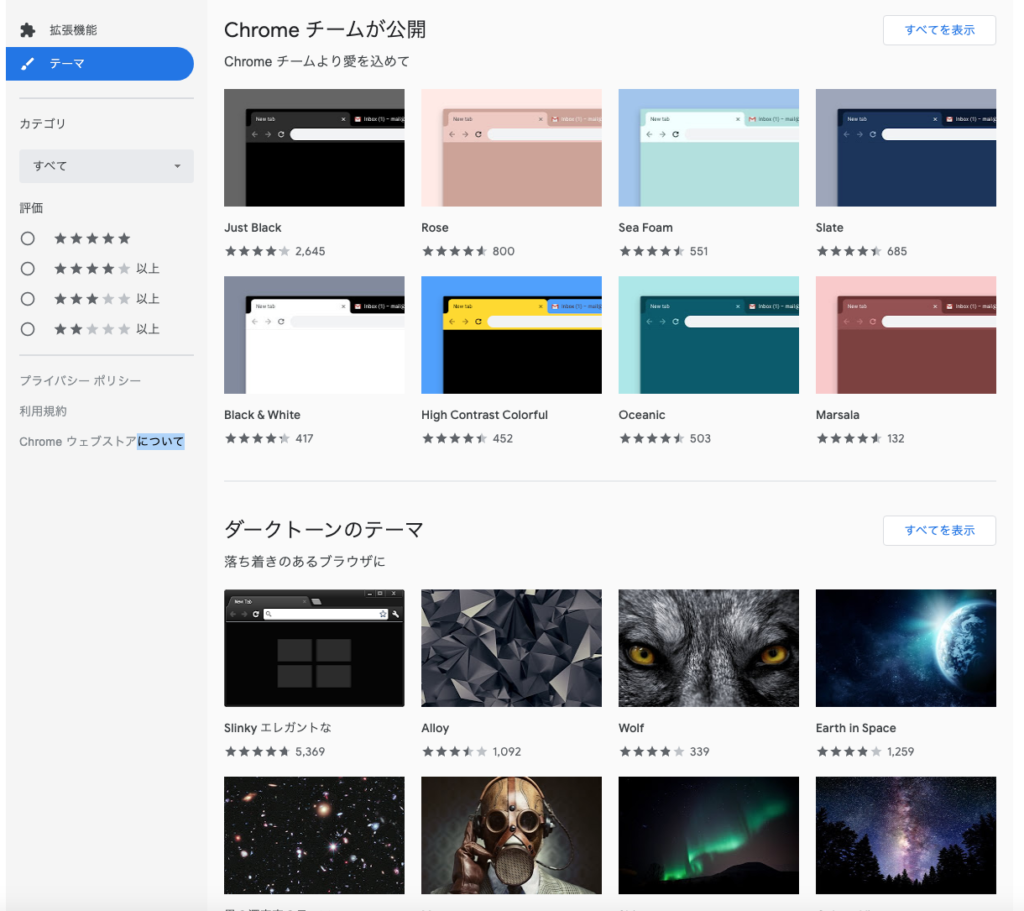Viewport: 1024px width, 911px height.
Task: Click the Slate theme title
Action: point(829,228)
